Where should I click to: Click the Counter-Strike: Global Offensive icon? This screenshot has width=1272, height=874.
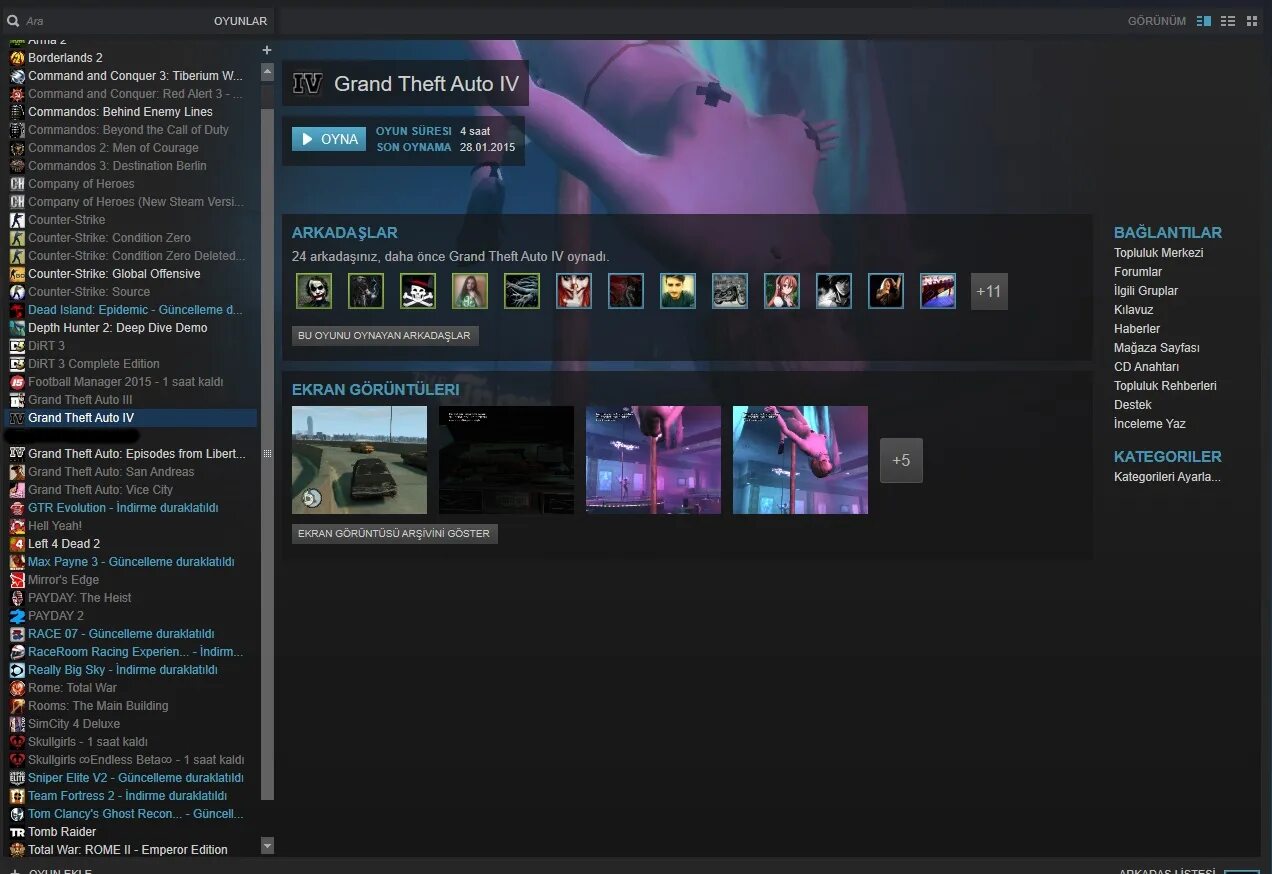pyautogui.click(x=17, y=274)
